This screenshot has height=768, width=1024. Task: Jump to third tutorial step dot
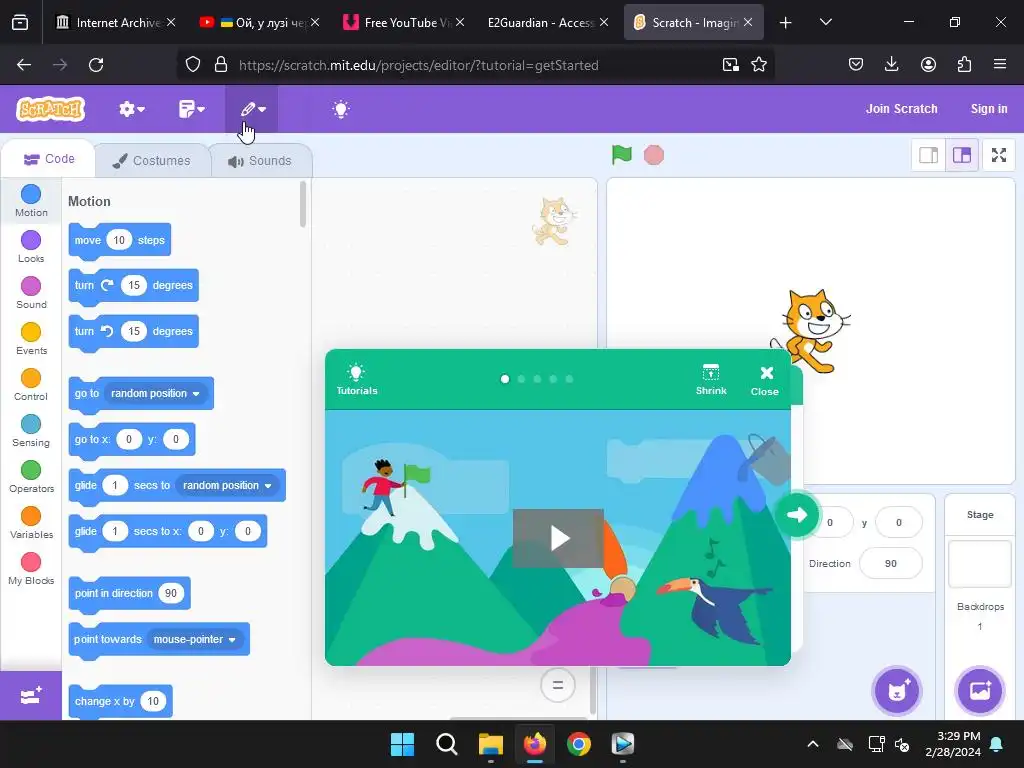click(537, 379)
